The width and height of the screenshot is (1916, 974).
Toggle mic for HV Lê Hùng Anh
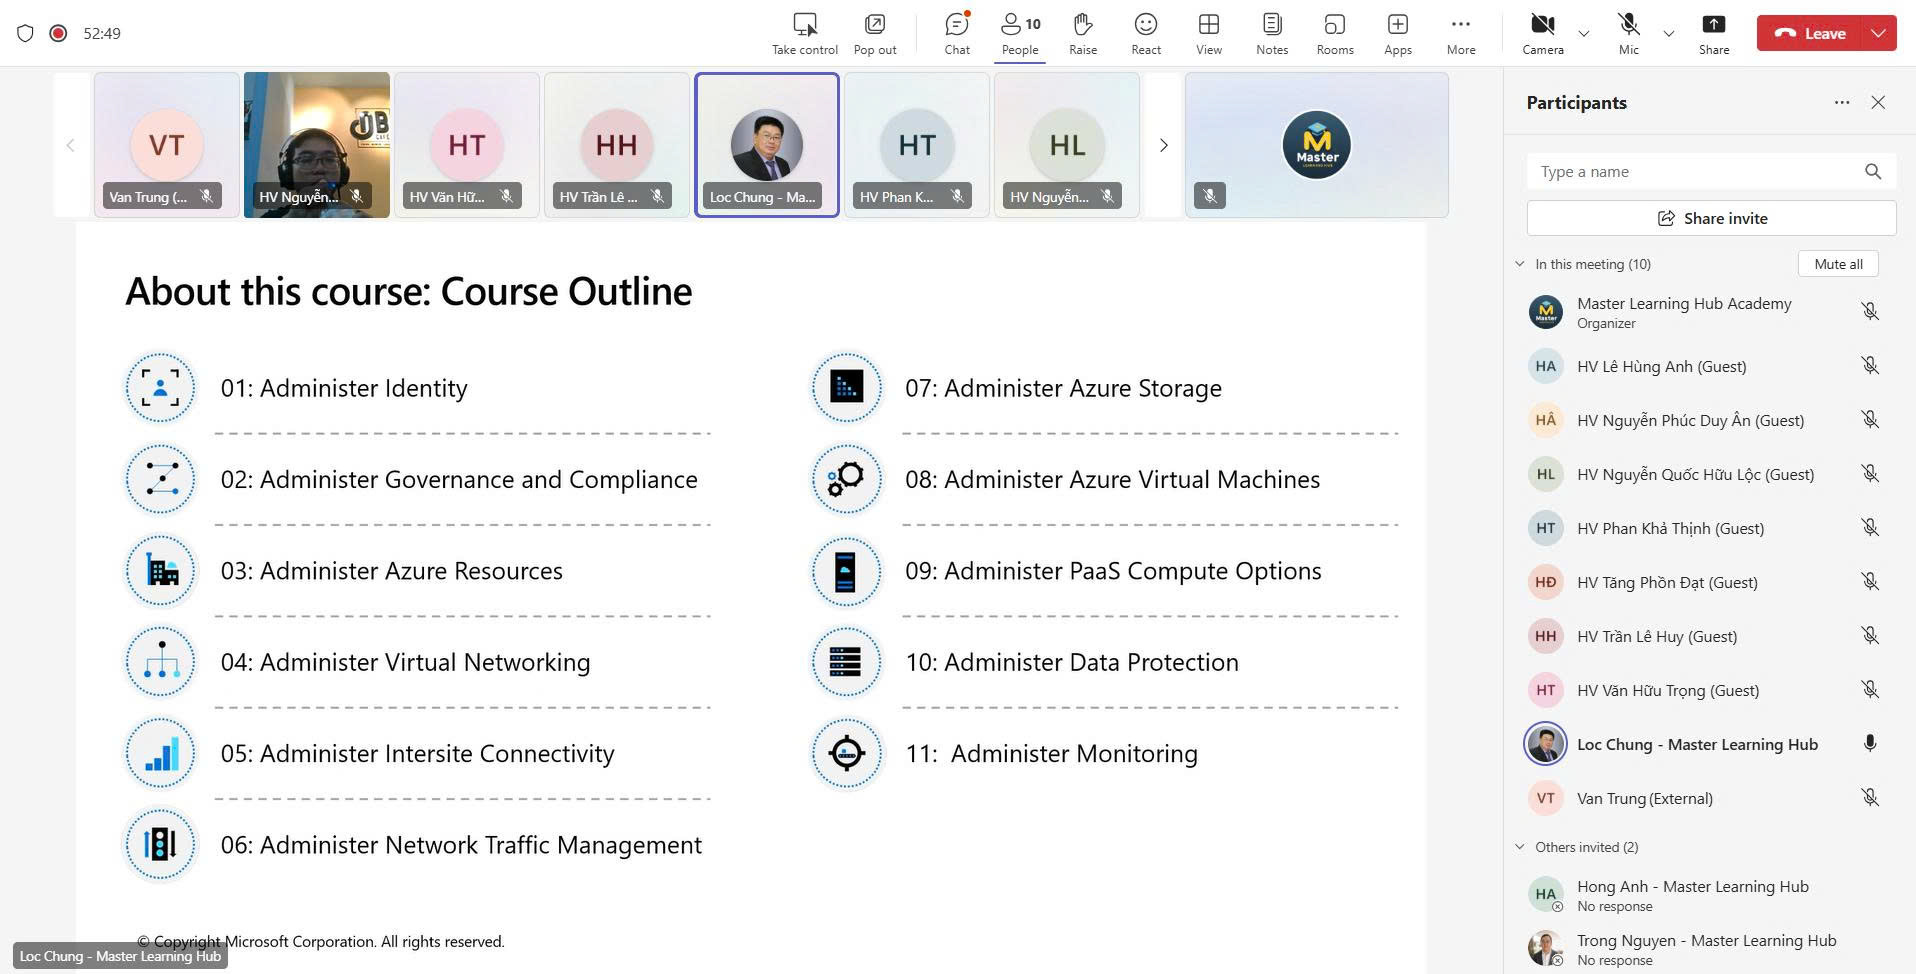(x=1870, y=366)
